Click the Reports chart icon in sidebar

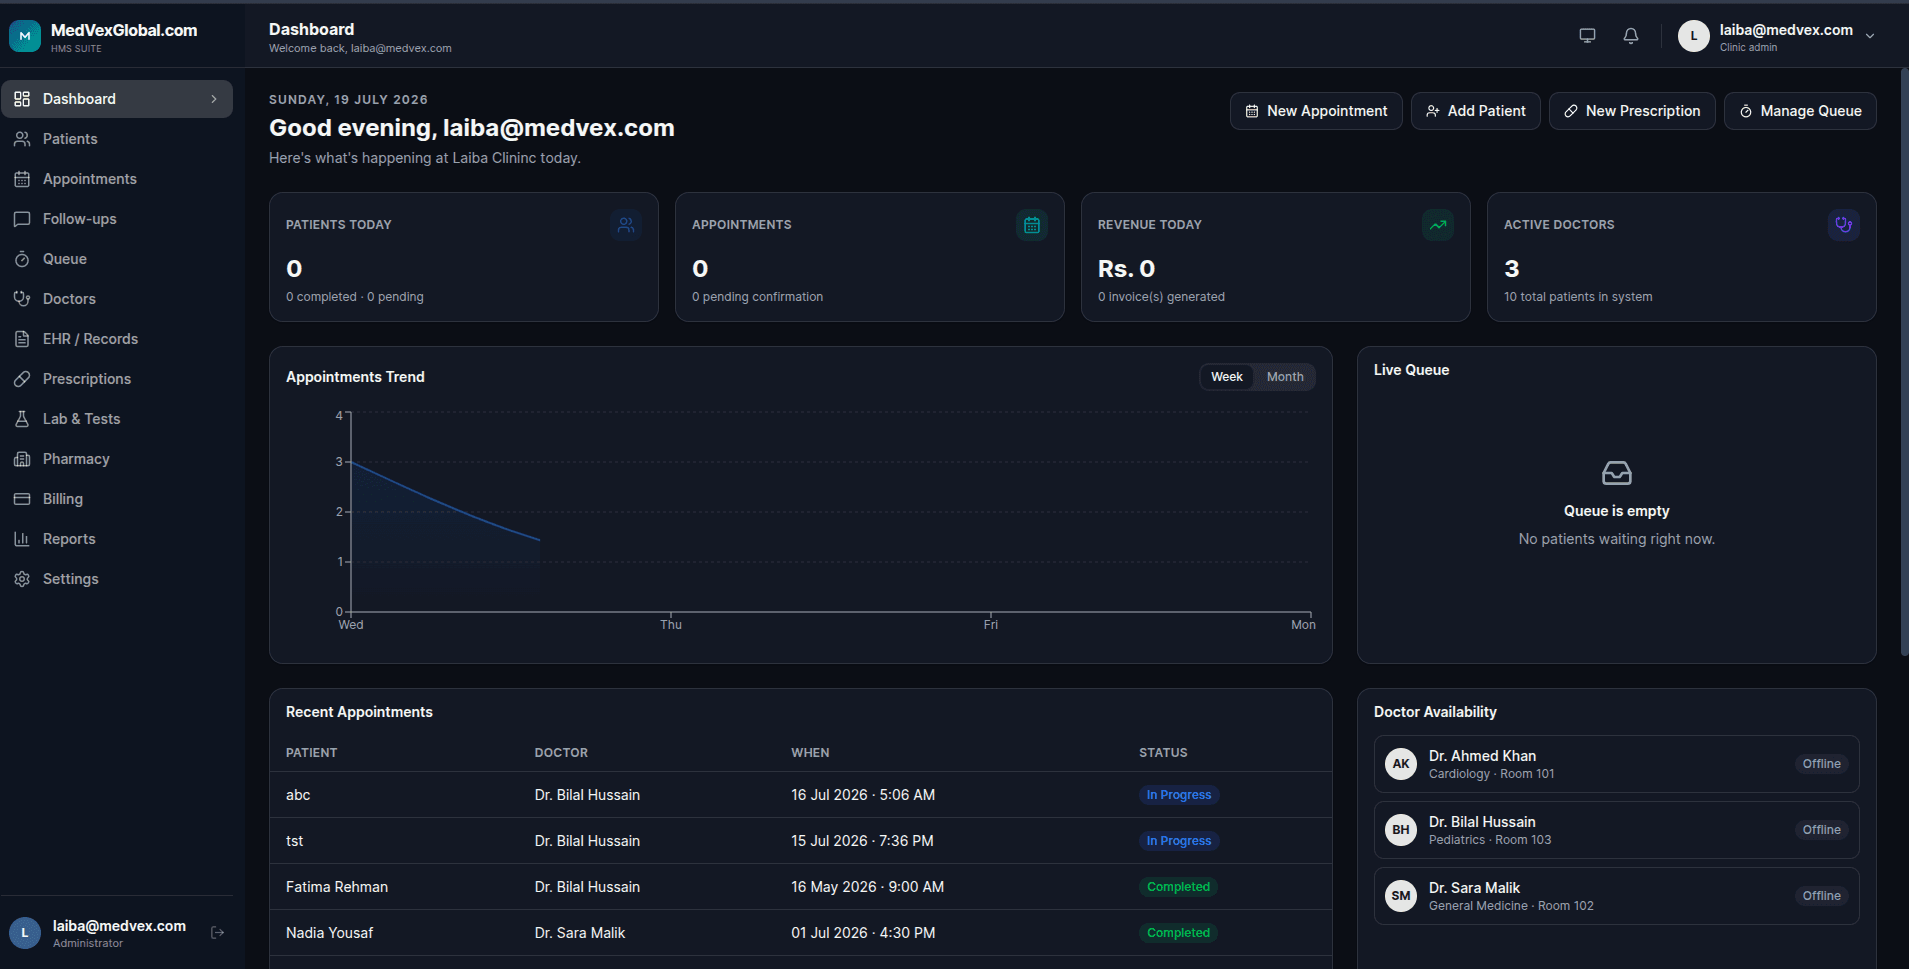pos(22,539)
